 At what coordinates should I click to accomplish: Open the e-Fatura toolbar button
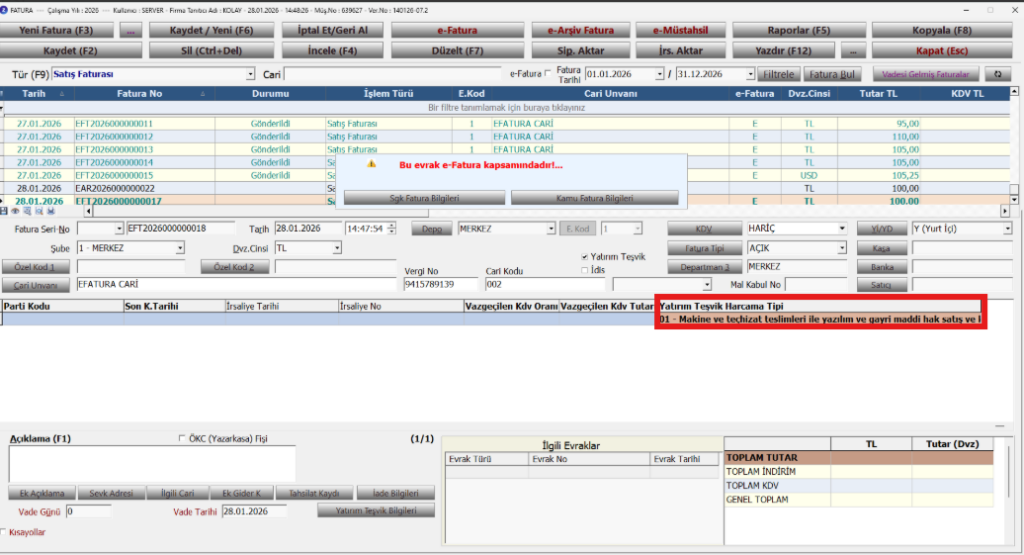click(457, 30)
